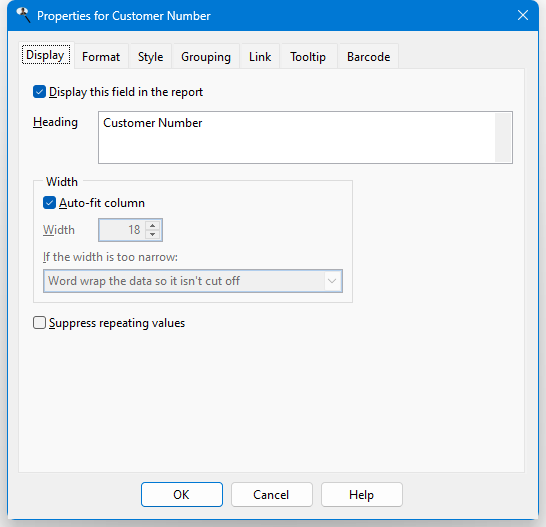
Task: Confirm with the OK button
Action: click(182, 495)
